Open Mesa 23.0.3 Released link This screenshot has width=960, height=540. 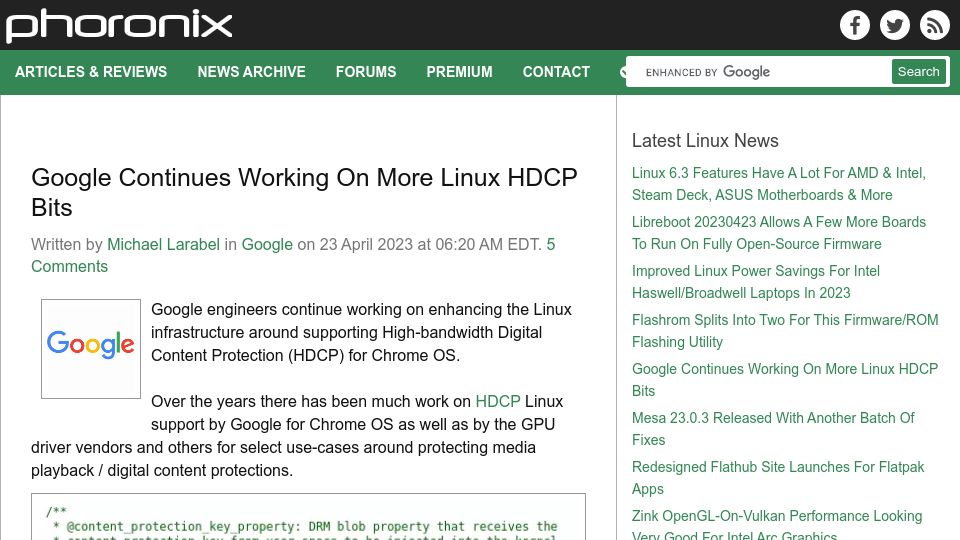coord(773,429)
